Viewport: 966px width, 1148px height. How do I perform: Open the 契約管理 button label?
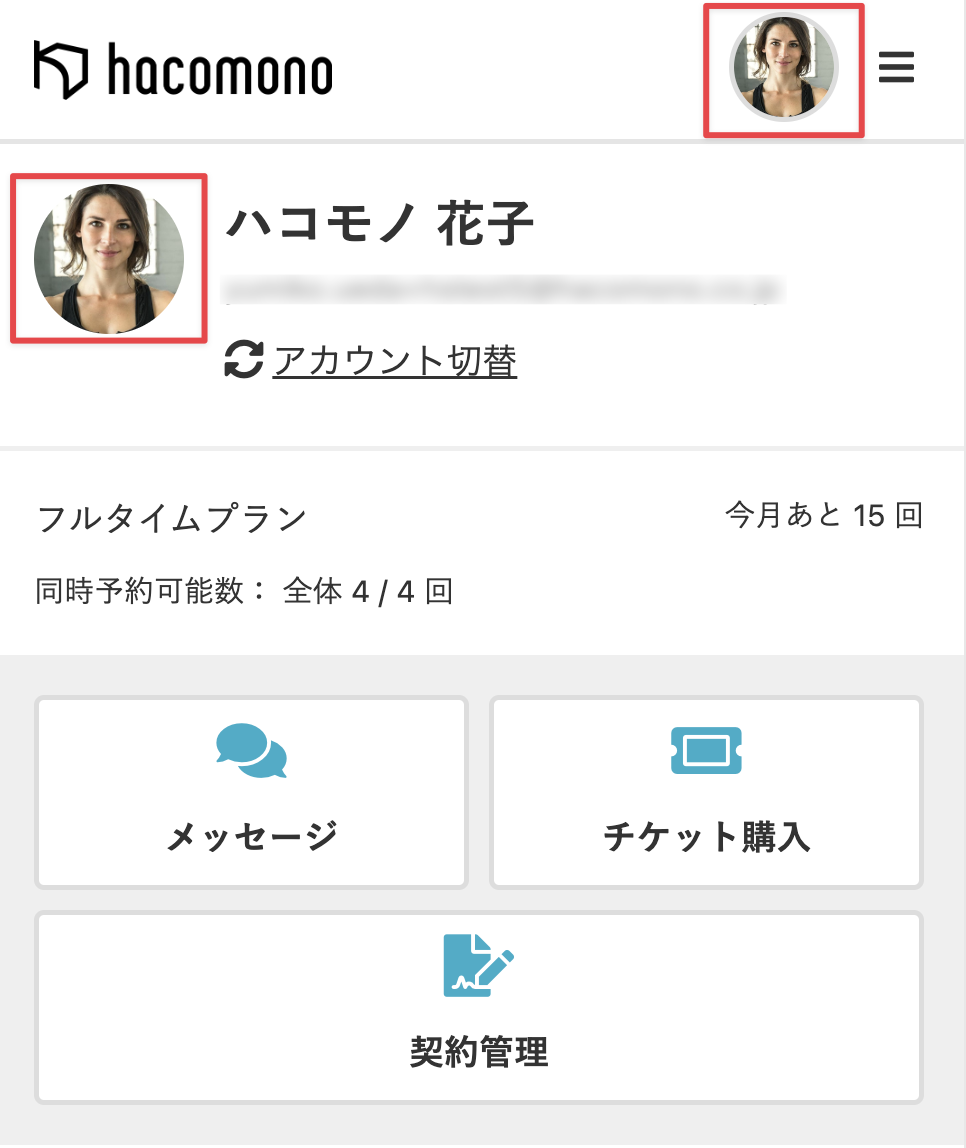point(478,1052)
